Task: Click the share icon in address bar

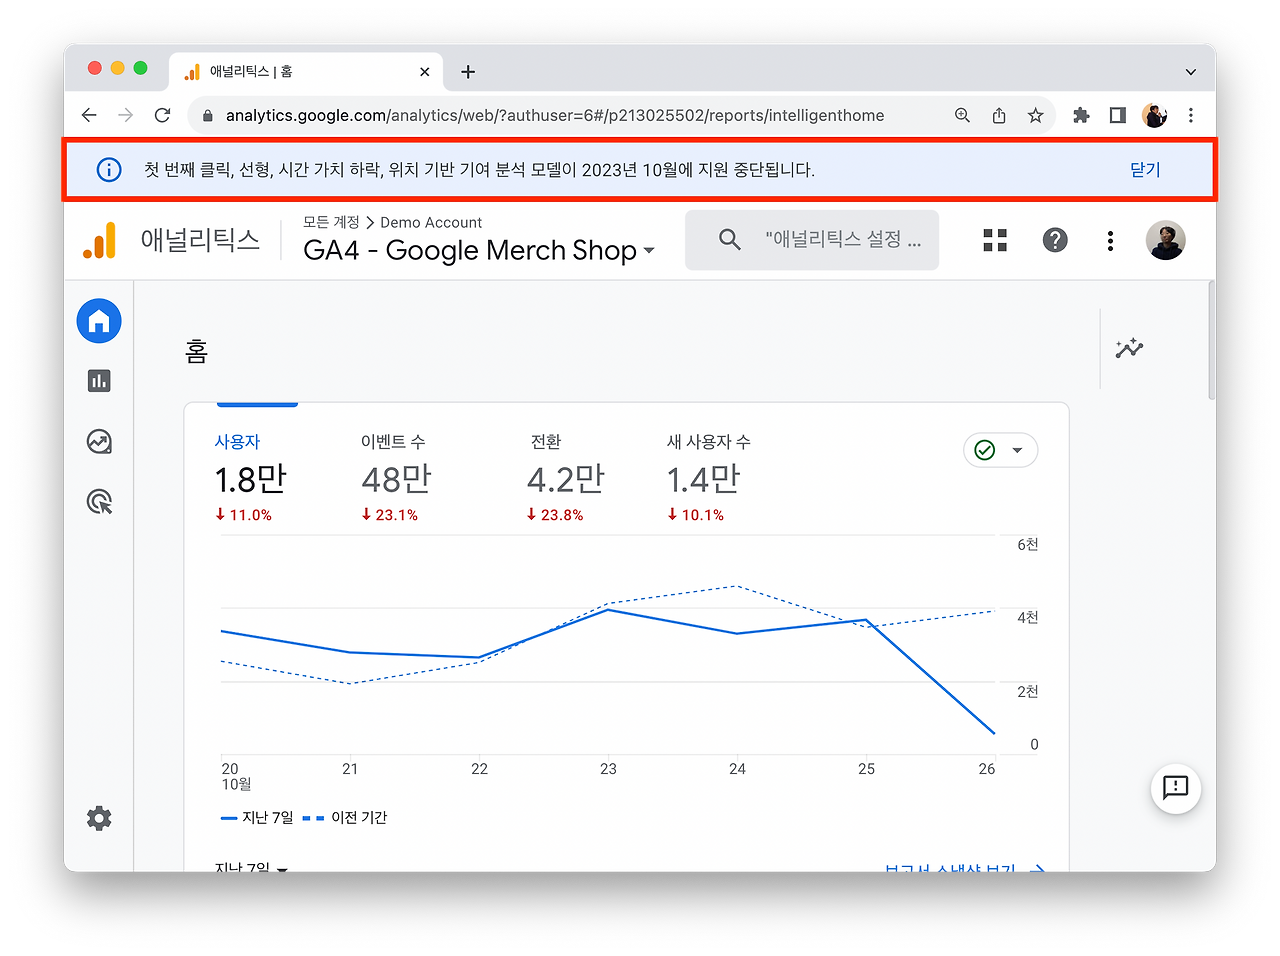Action: pos(999,115)
